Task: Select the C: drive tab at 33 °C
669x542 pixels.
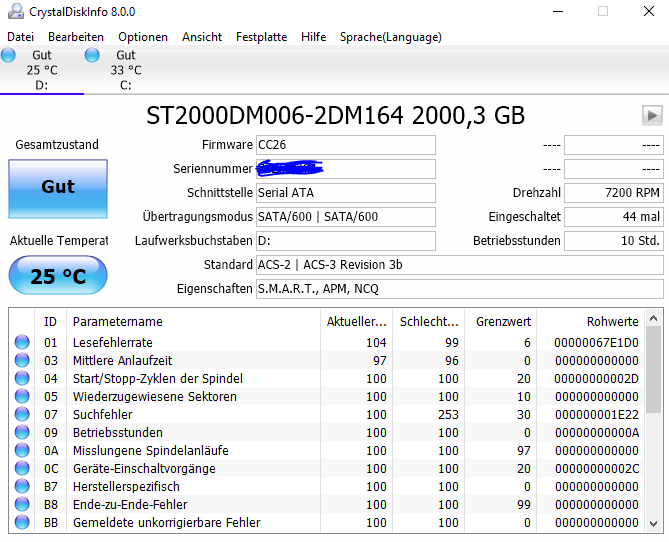Action: pos(126,70)
